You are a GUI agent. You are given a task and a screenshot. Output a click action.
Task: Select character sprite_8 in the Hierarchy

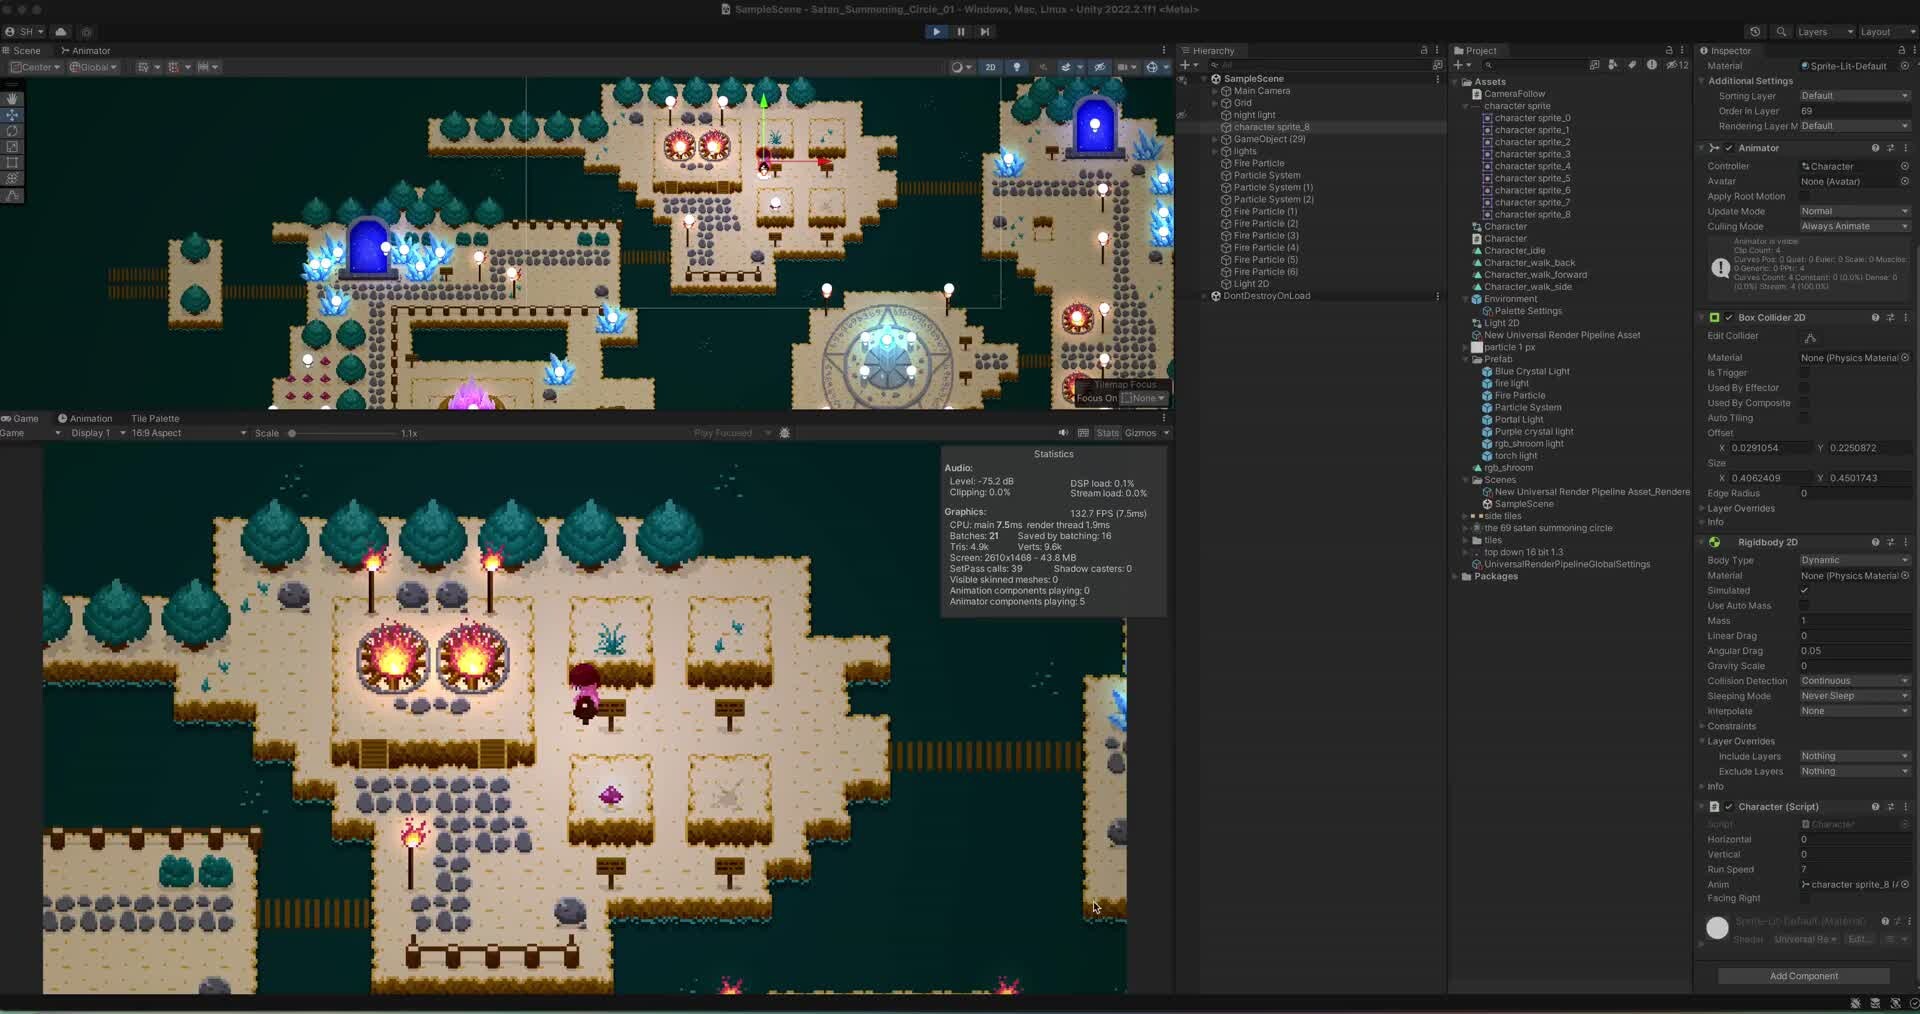pos(1272,127)
